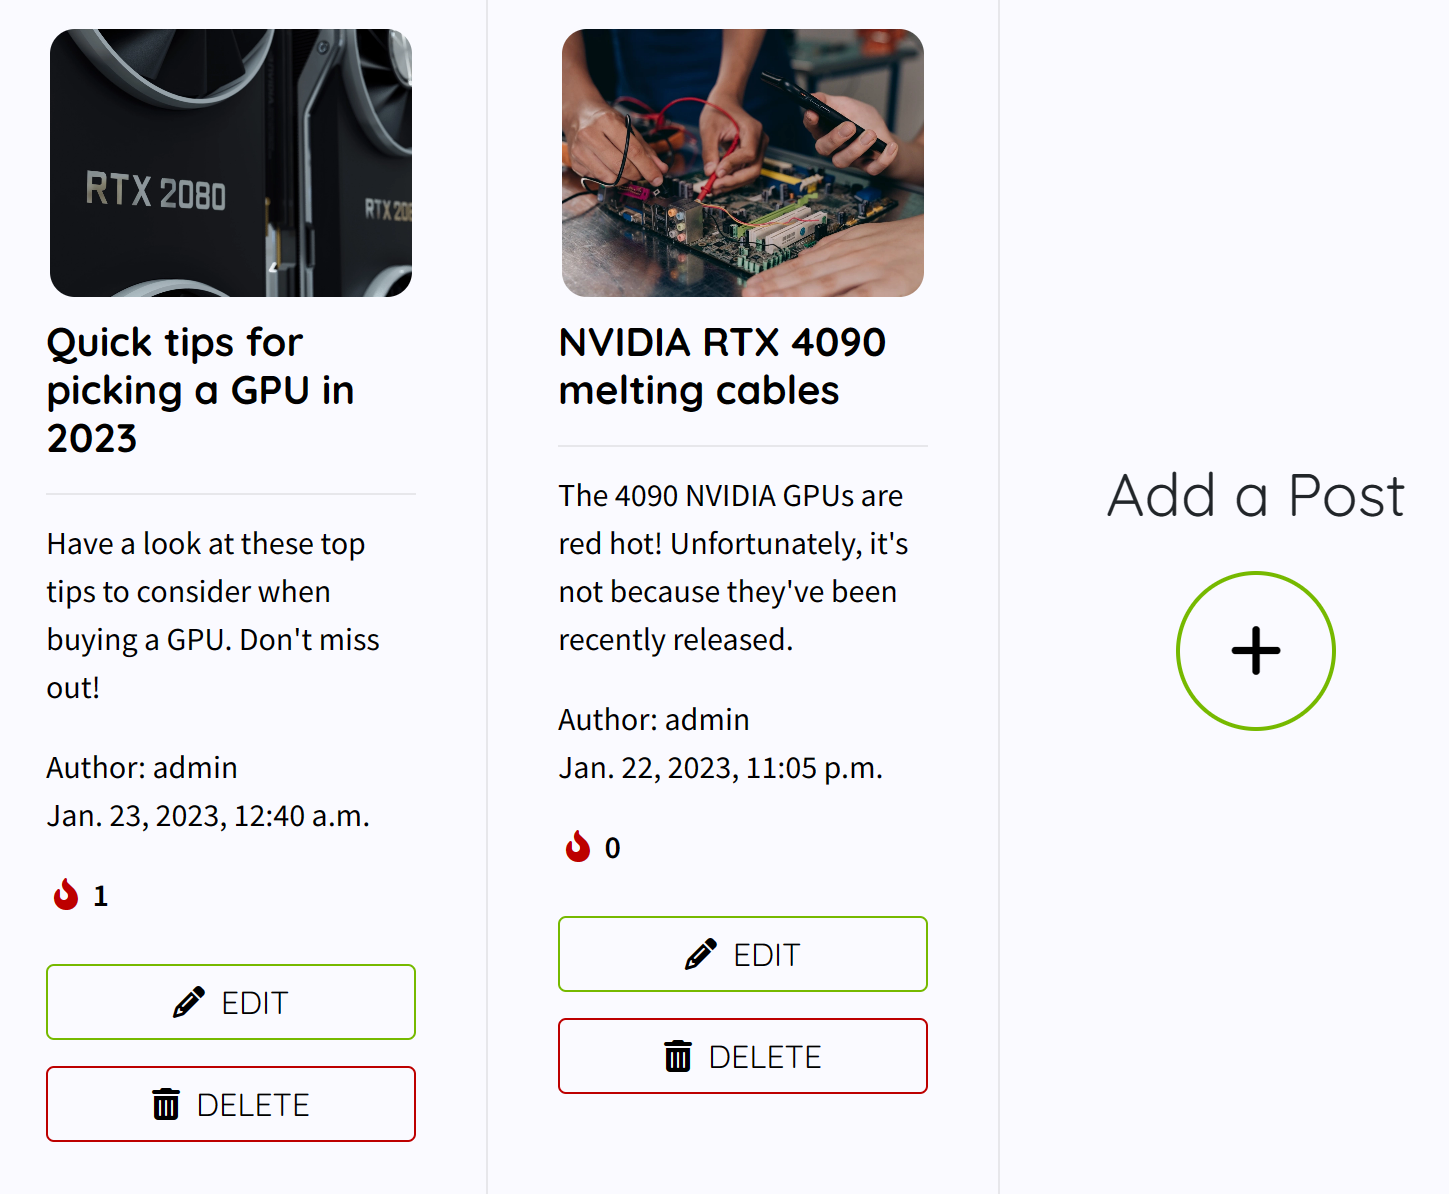This screenshot has height=1194, width=1449.
Task: Delete the 'Quick tips for picking a GPU' post
Action: (x=231, y=1104)
